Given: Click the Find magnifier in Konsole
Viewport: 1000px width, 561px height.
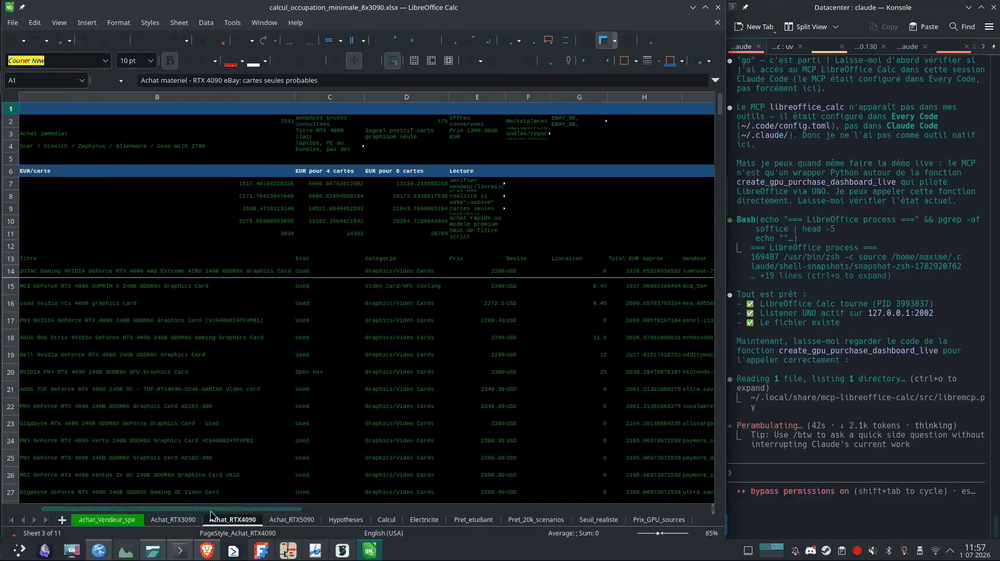Looking at the screenshot, I should [962, 27].
